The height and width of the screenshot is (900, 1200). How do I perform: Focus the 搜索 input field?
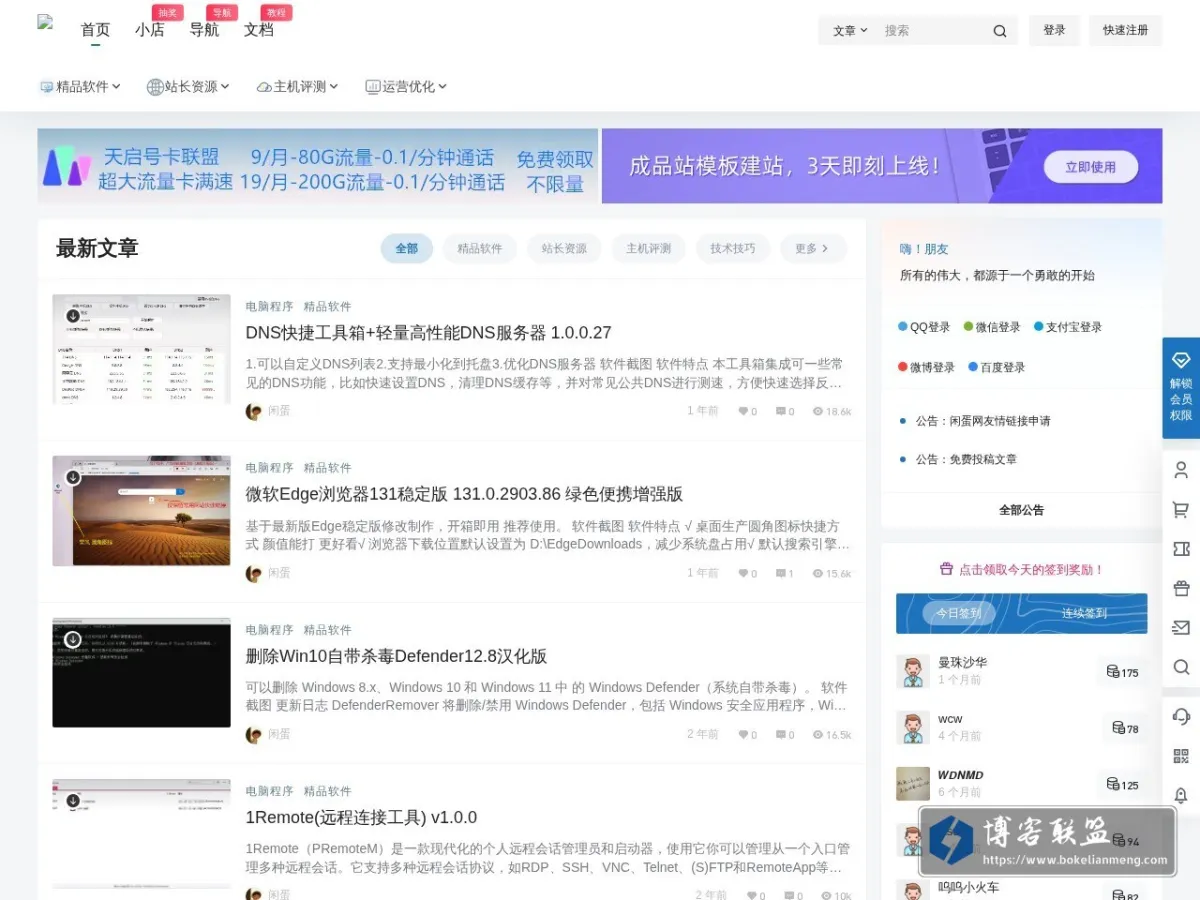tap(932, 31)
